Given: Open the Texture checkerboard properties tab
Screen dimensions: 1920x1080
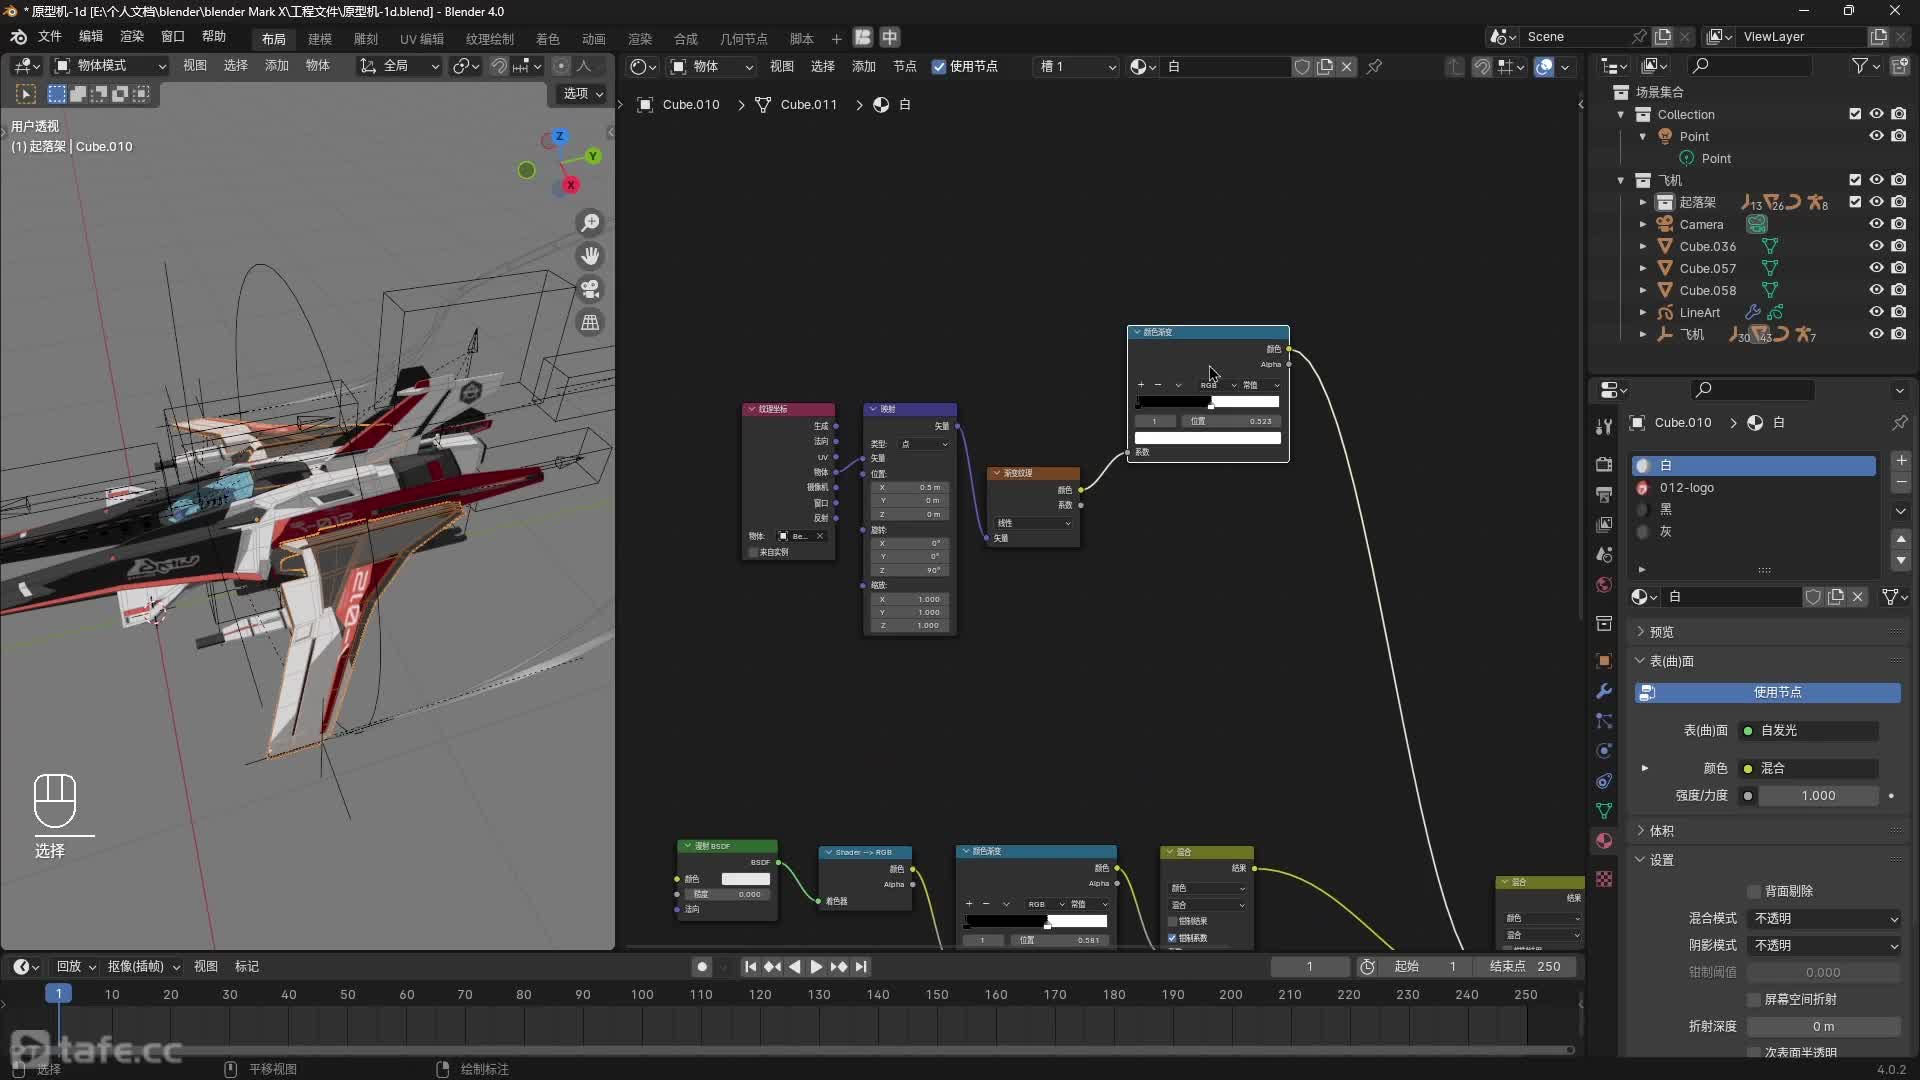Looking at the screenshot, I should click(1604, 878).
